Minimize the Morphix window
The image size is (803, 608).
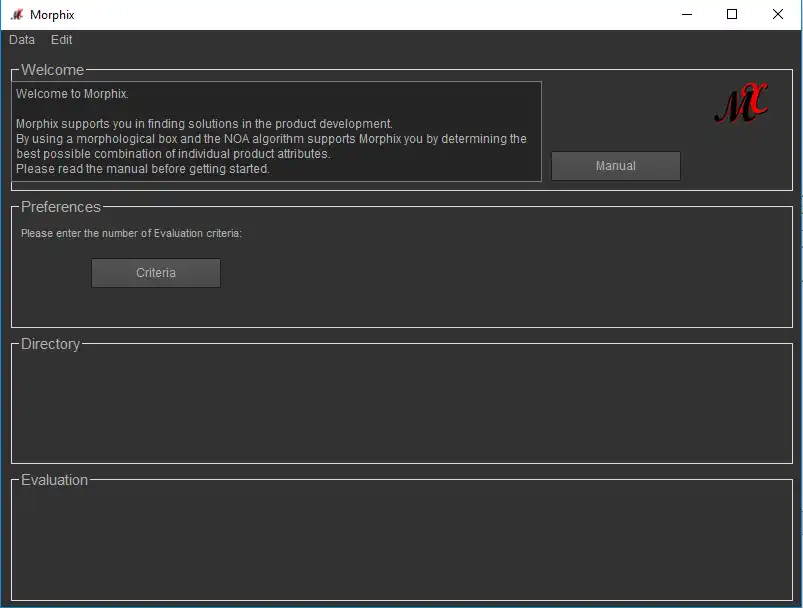[687, 14]
